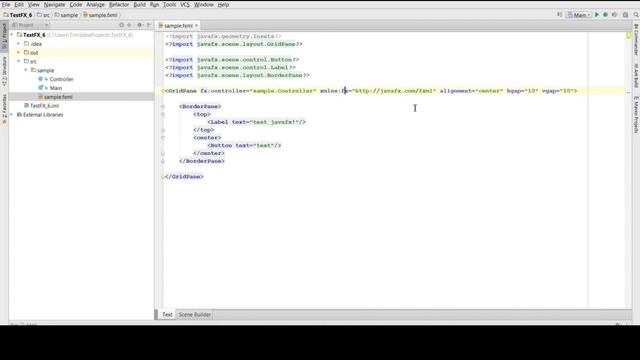640x360 pixels.
Task: Click the yellow inspection indicator at editor top-right
Action: pyautogui.click(x=629, y=36)
